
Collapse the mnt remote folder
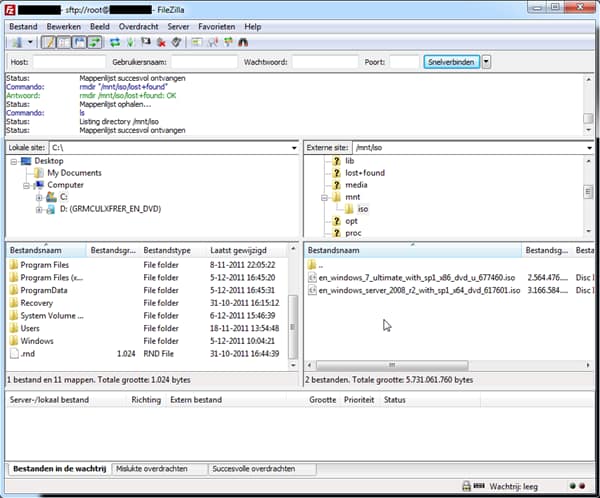click(324, 198)
